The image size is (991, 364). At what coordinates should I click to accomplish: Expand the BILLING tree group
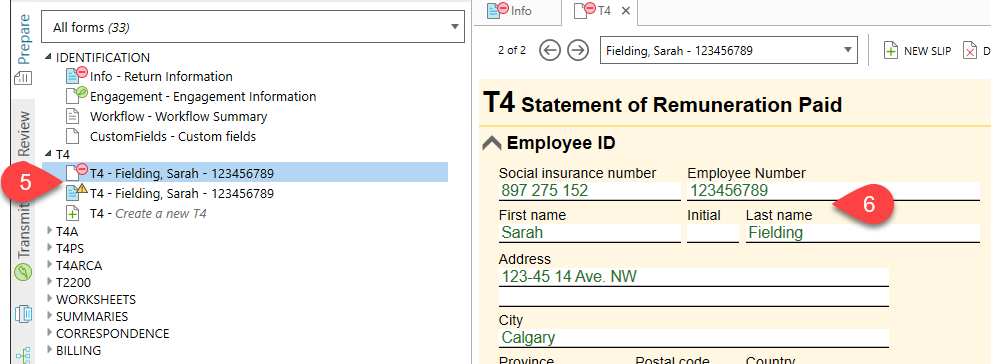50,351
